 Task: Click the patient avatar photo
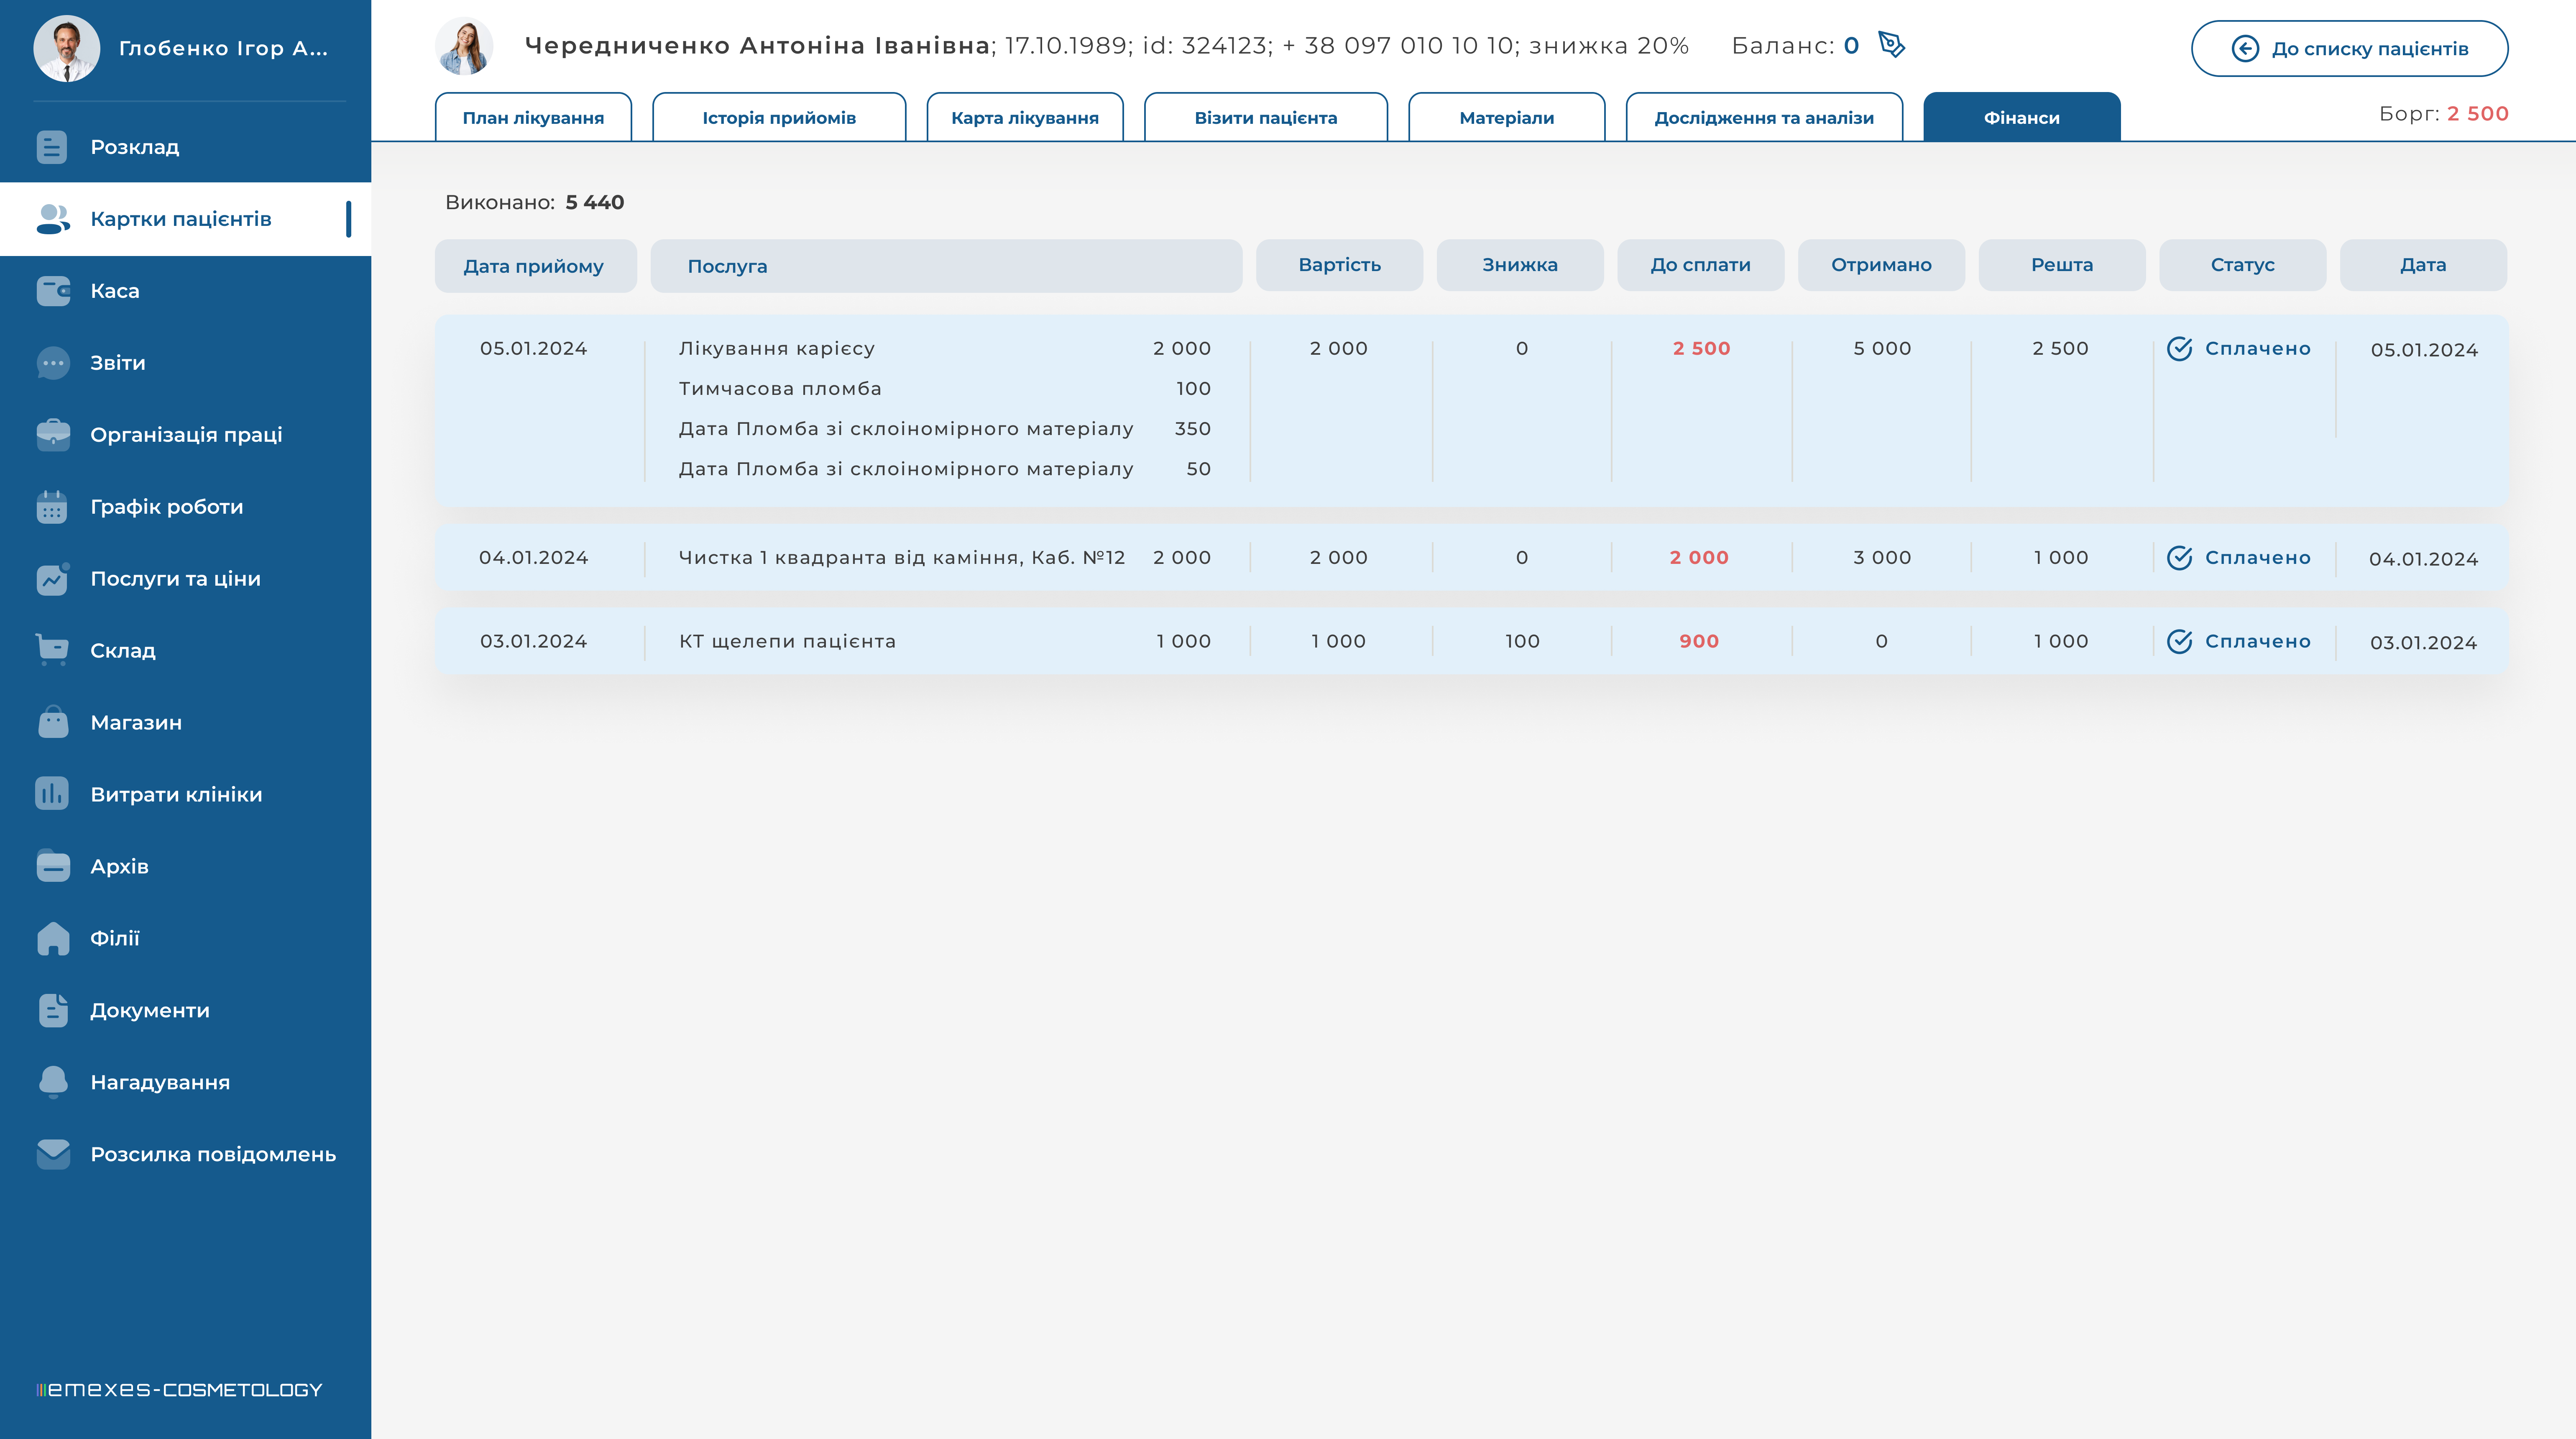point(464,47)
